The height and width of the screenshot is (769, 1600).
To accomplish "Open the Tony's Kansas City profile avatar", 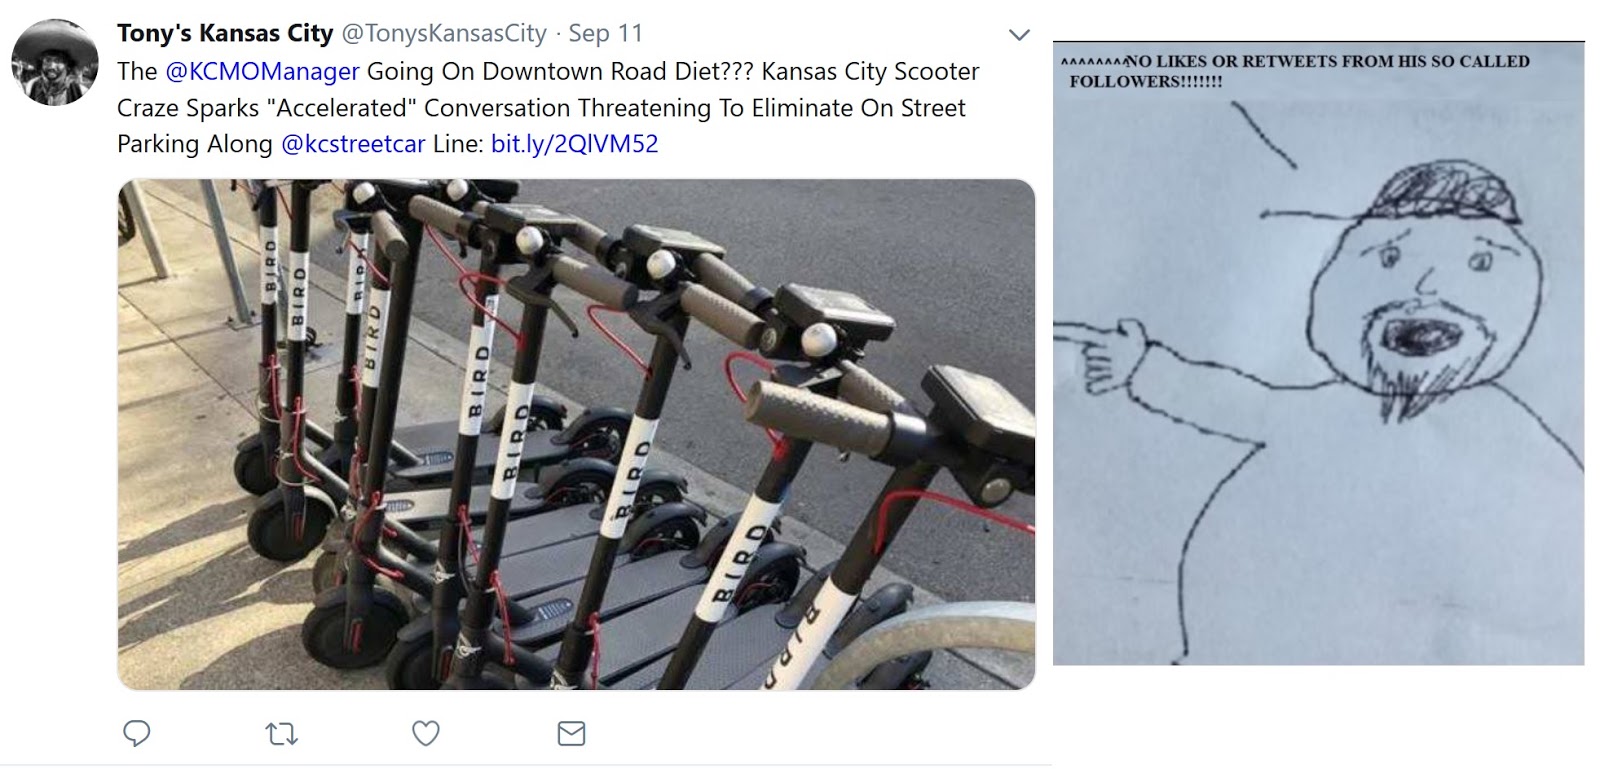I will [x=55, y=62].
